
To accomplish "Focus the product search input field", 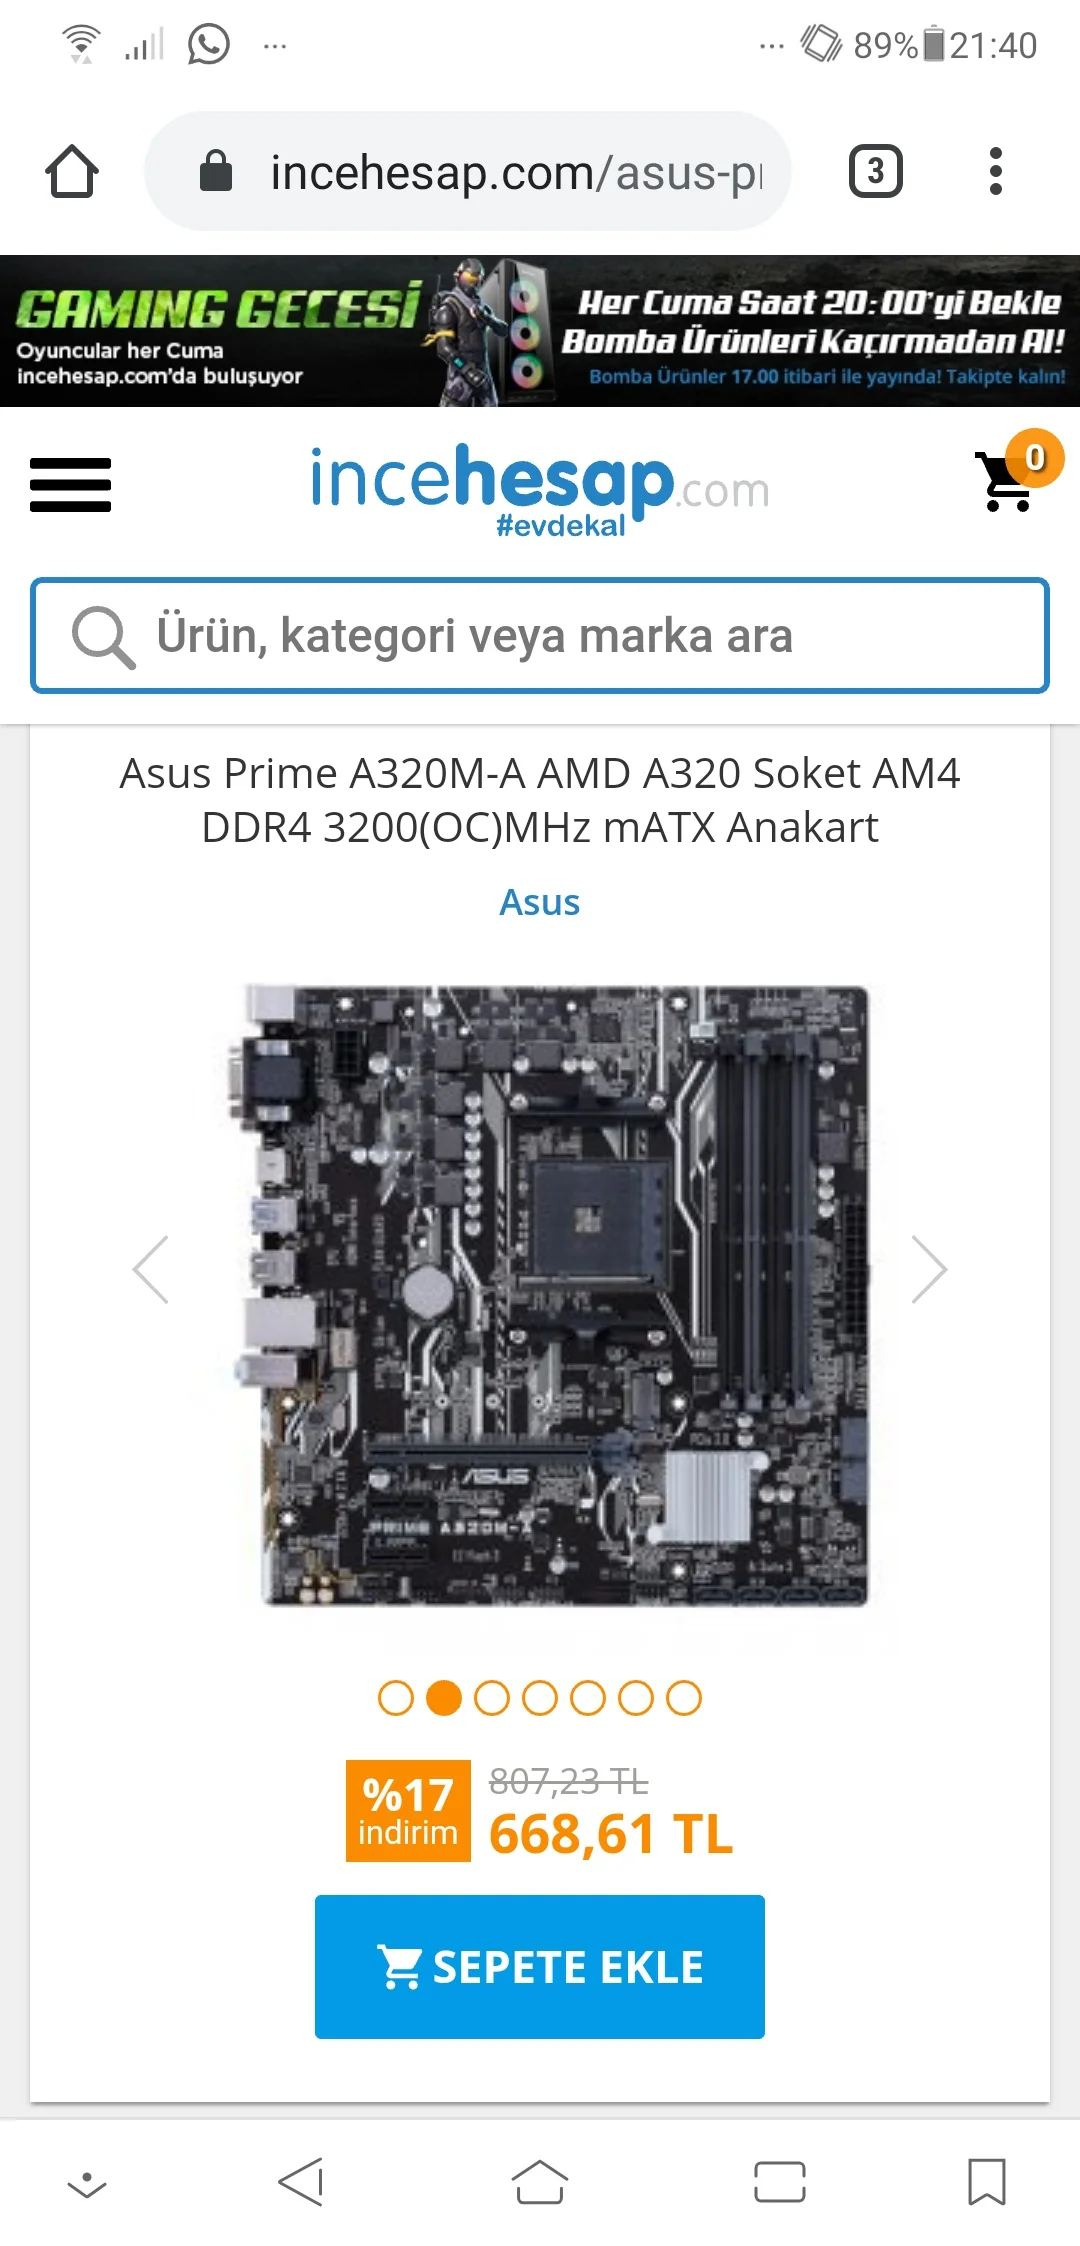I will [x=540, y=635].
